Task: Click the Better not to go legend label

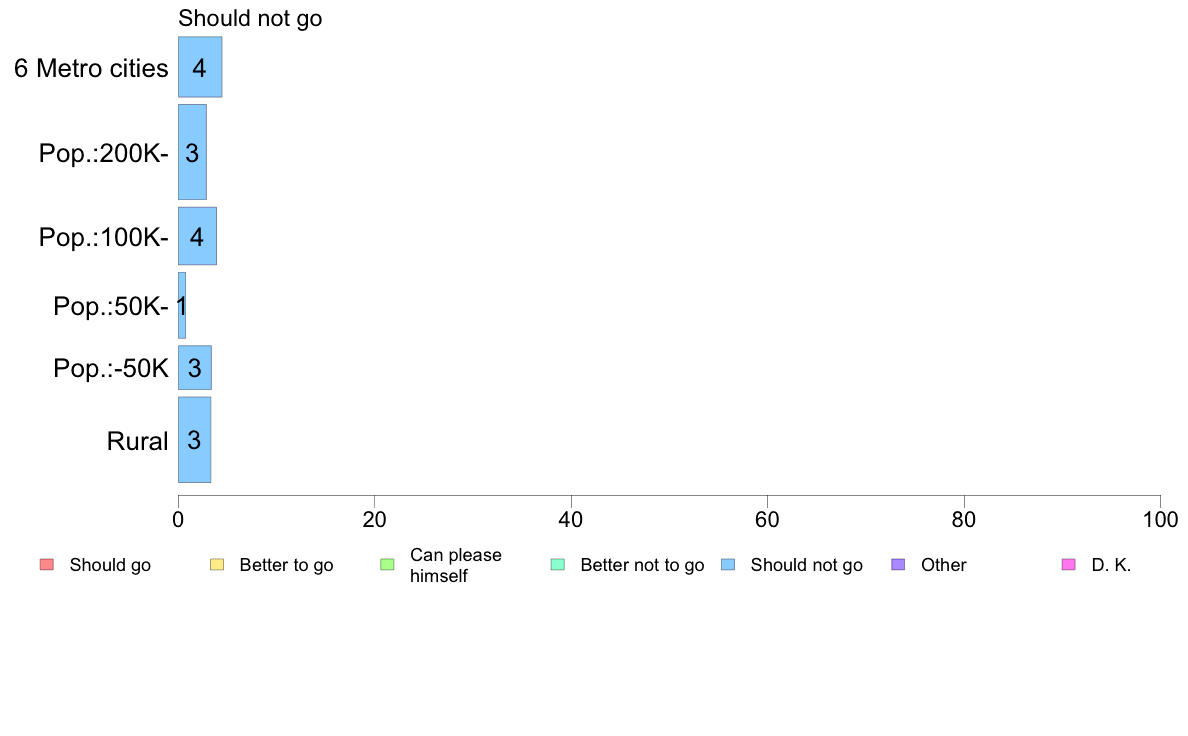Action: pyautogui.click(x=642, y=565)
